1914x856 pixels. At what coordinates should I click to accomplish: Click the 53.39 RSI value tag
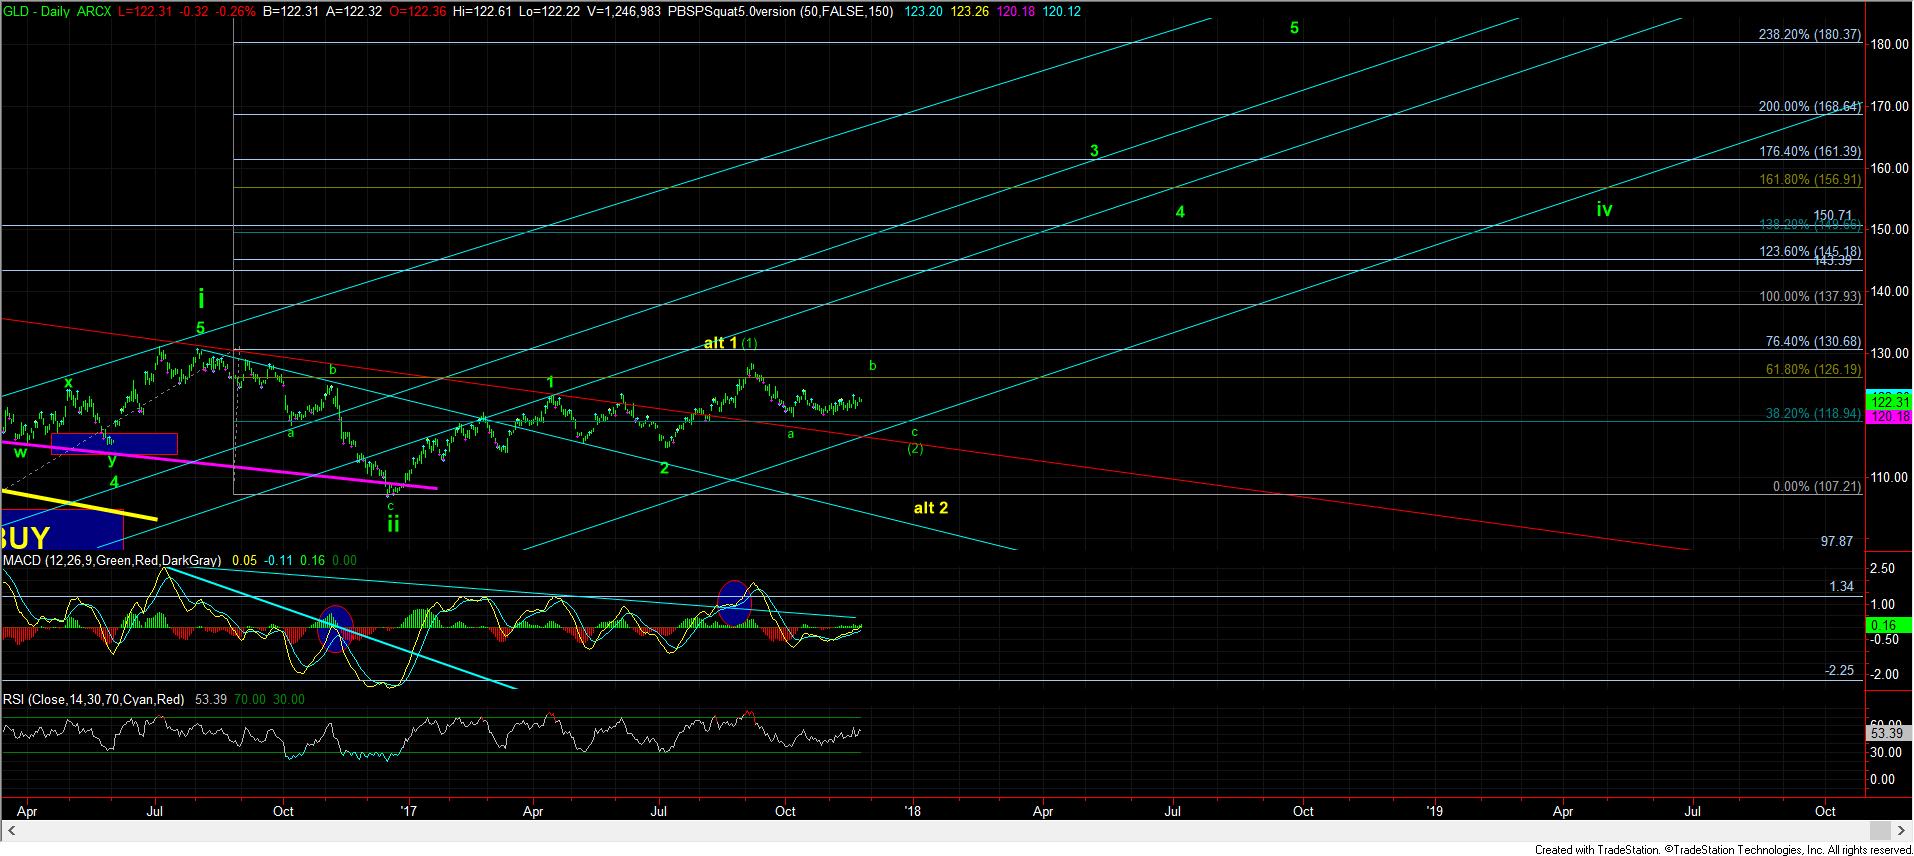pos(1889,733)
